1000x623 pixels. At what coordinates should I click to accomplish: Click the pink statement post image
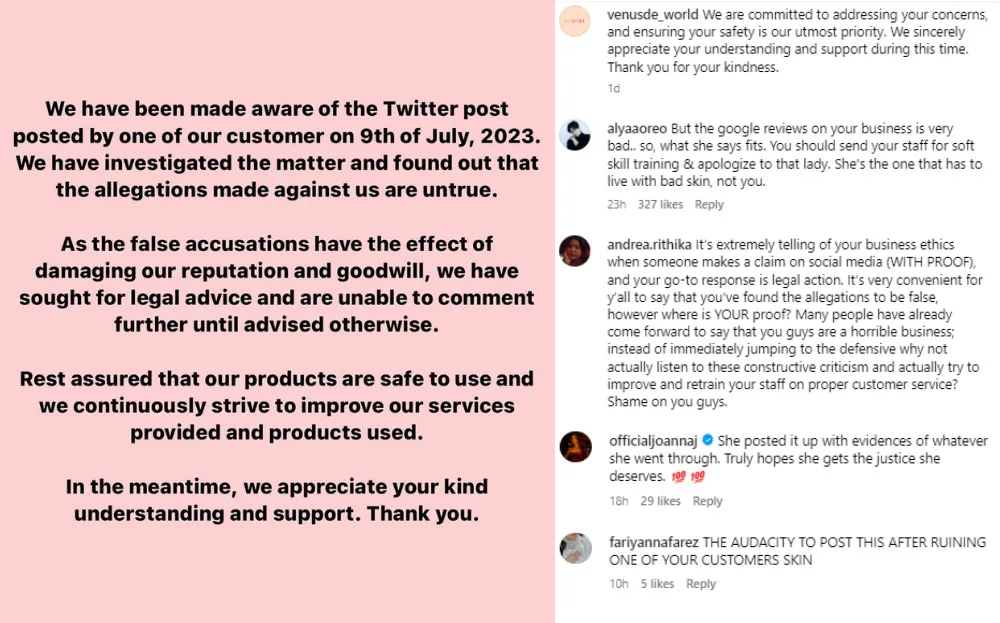coord(277,311)
